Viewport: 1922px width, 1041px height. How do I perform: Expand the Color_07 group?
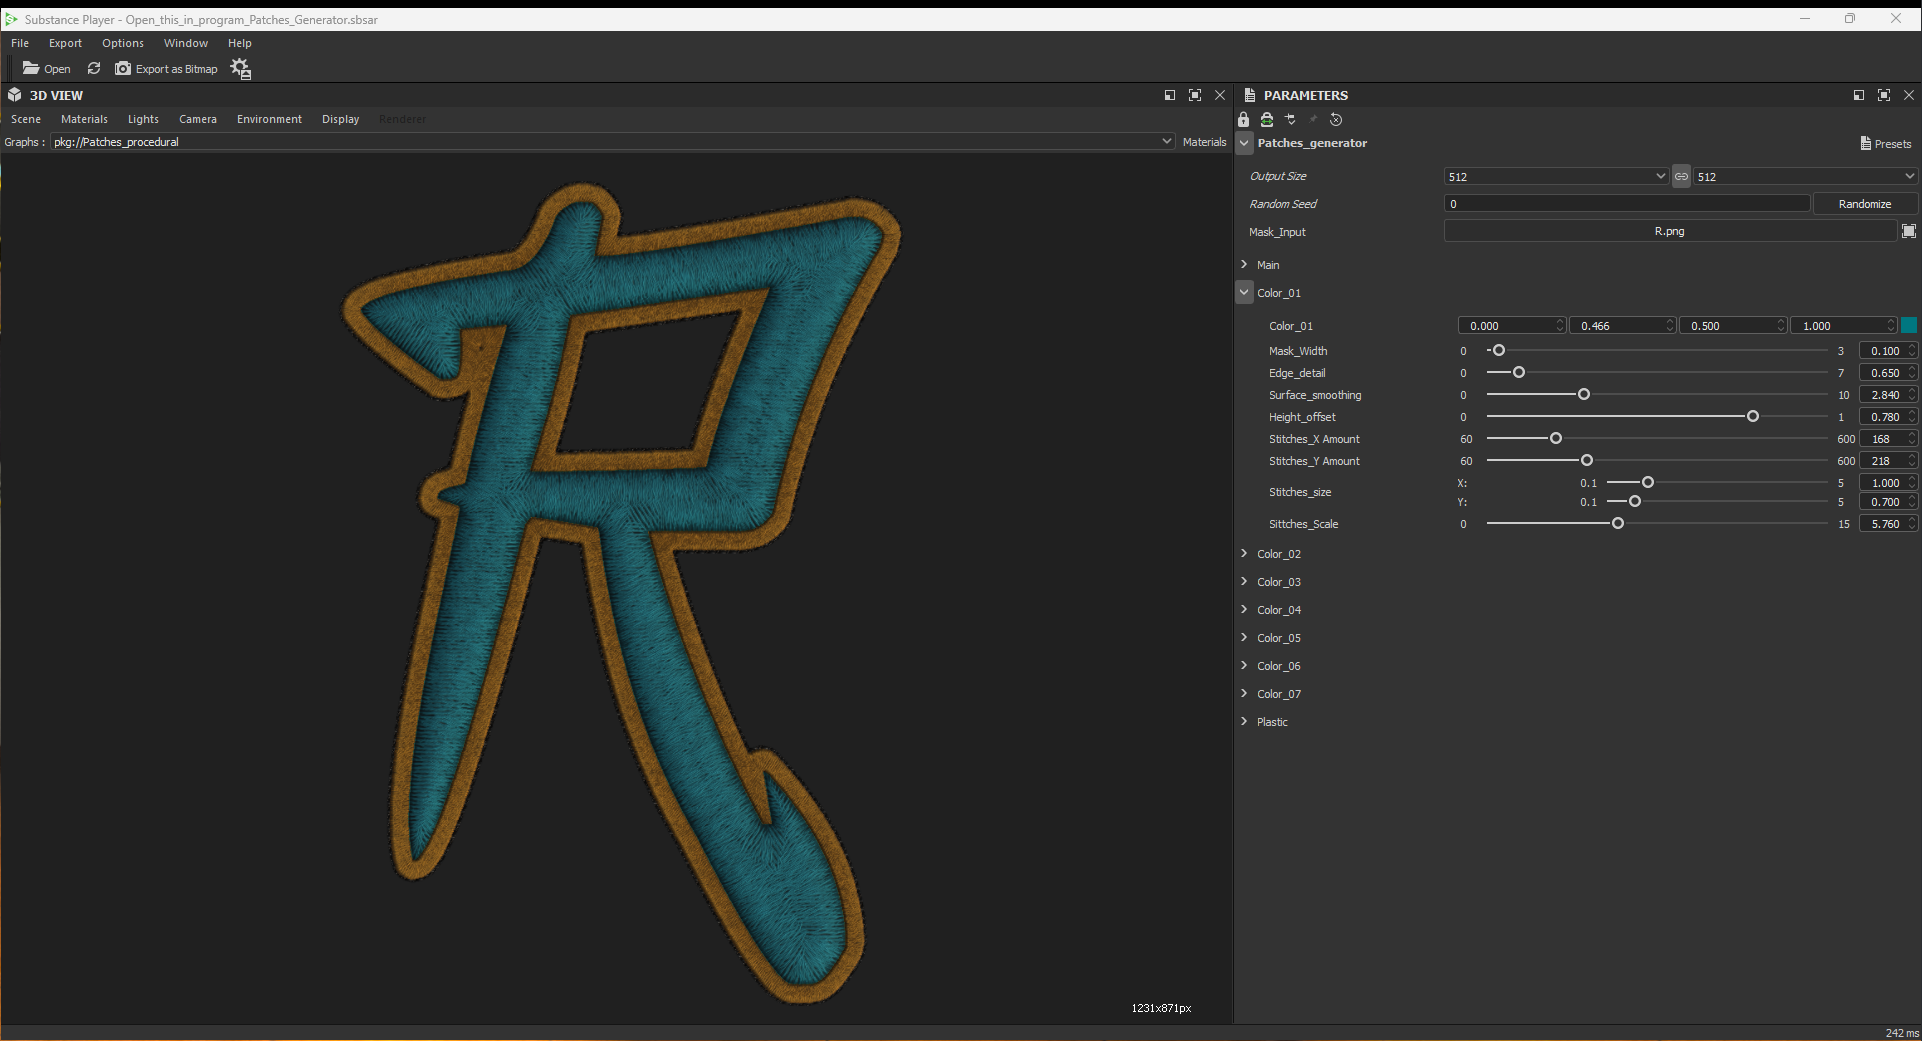click(1244, 693)
